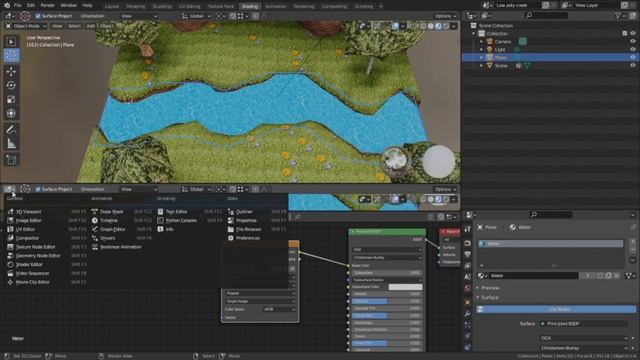Uncheck Collection exclude checkbox in outliner
Image resolution: width=640 pixels, height=360 pixels.
pyautogui.click(x=624, y=33)
